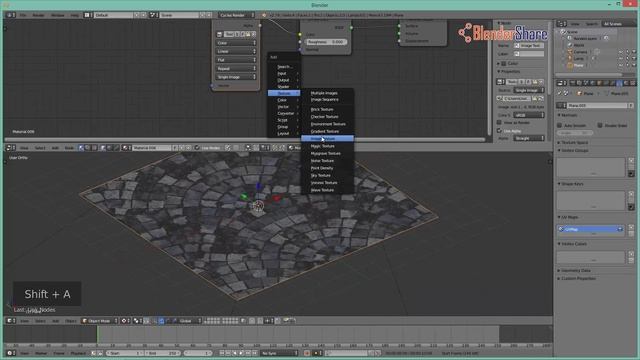Open the No Sync dropdown in timeline

[280, 353]
